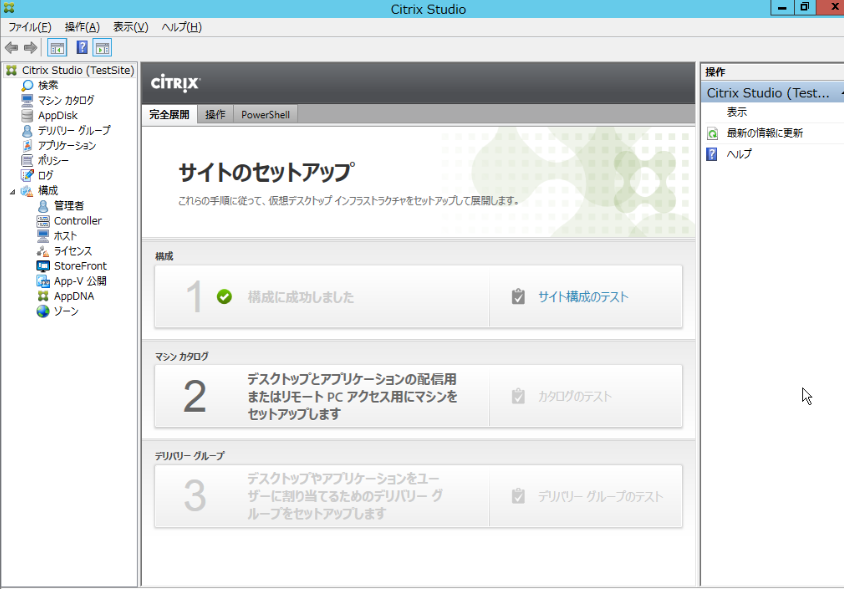Click the マシン カタログ monitor icon
This screenshot has width=844, height=589.
[27, 100]
